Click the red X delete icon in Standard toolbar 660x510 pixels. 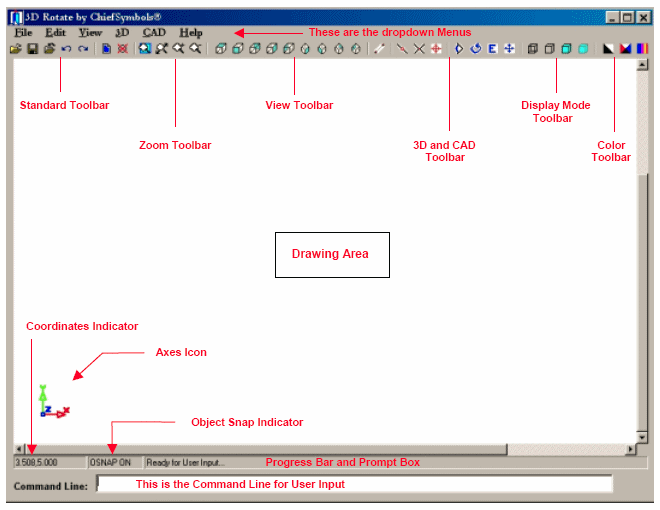(x=122, y=49)
